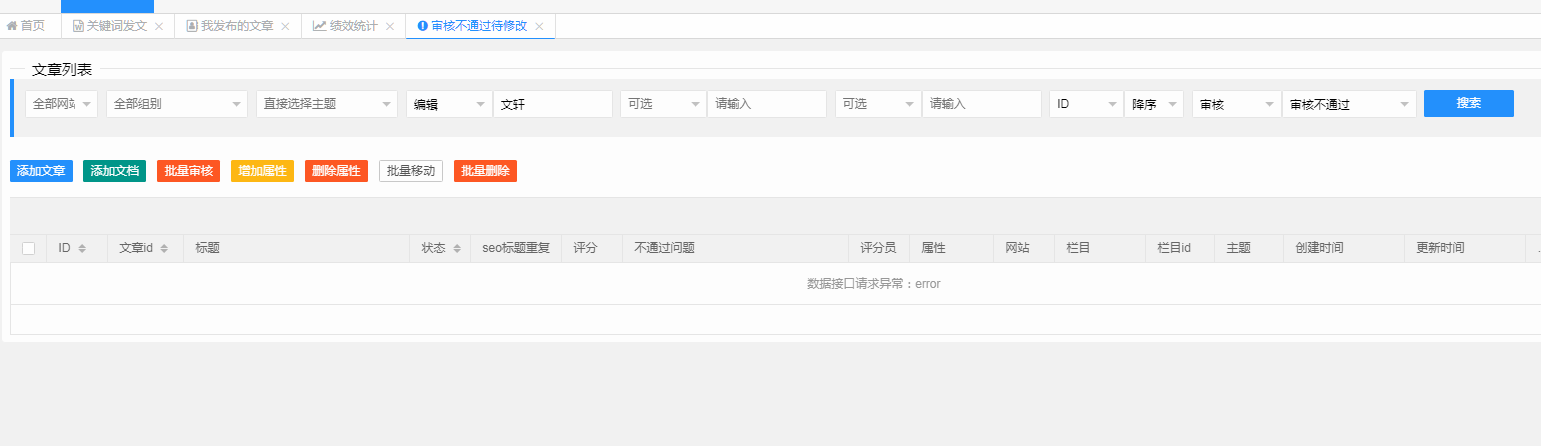The width and height of the screenshot is (1541, 446).
Task: Click the 评分 column header
Action: (592, 248)
